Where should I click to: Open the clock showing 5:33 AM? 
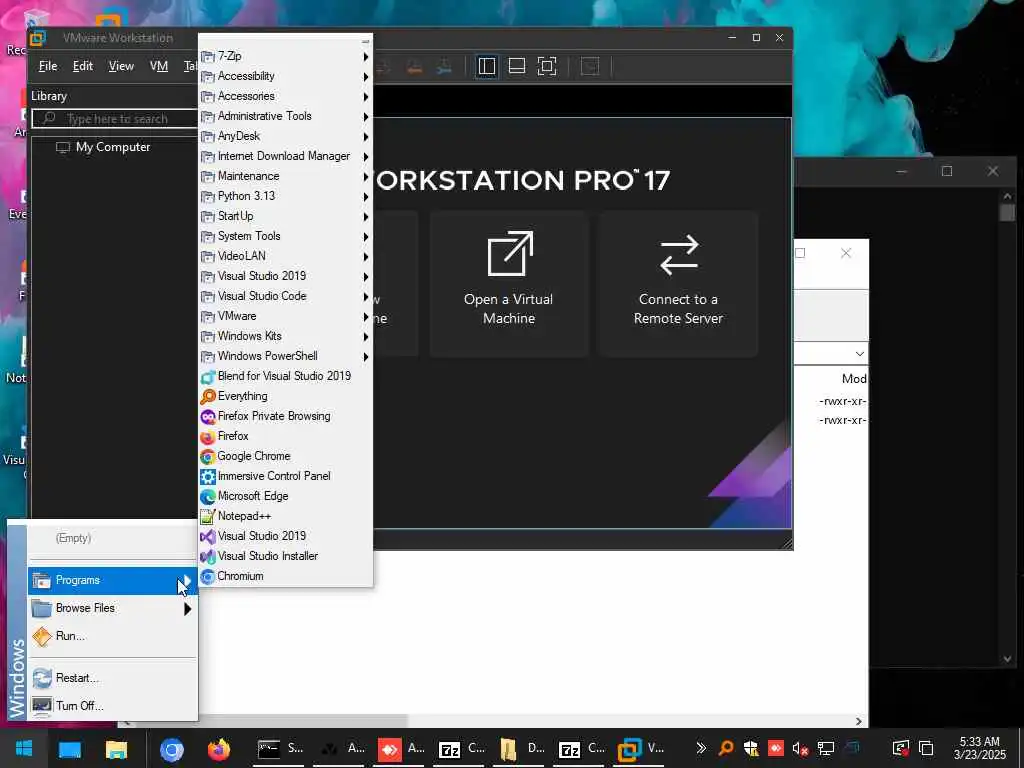click(980, 748)
